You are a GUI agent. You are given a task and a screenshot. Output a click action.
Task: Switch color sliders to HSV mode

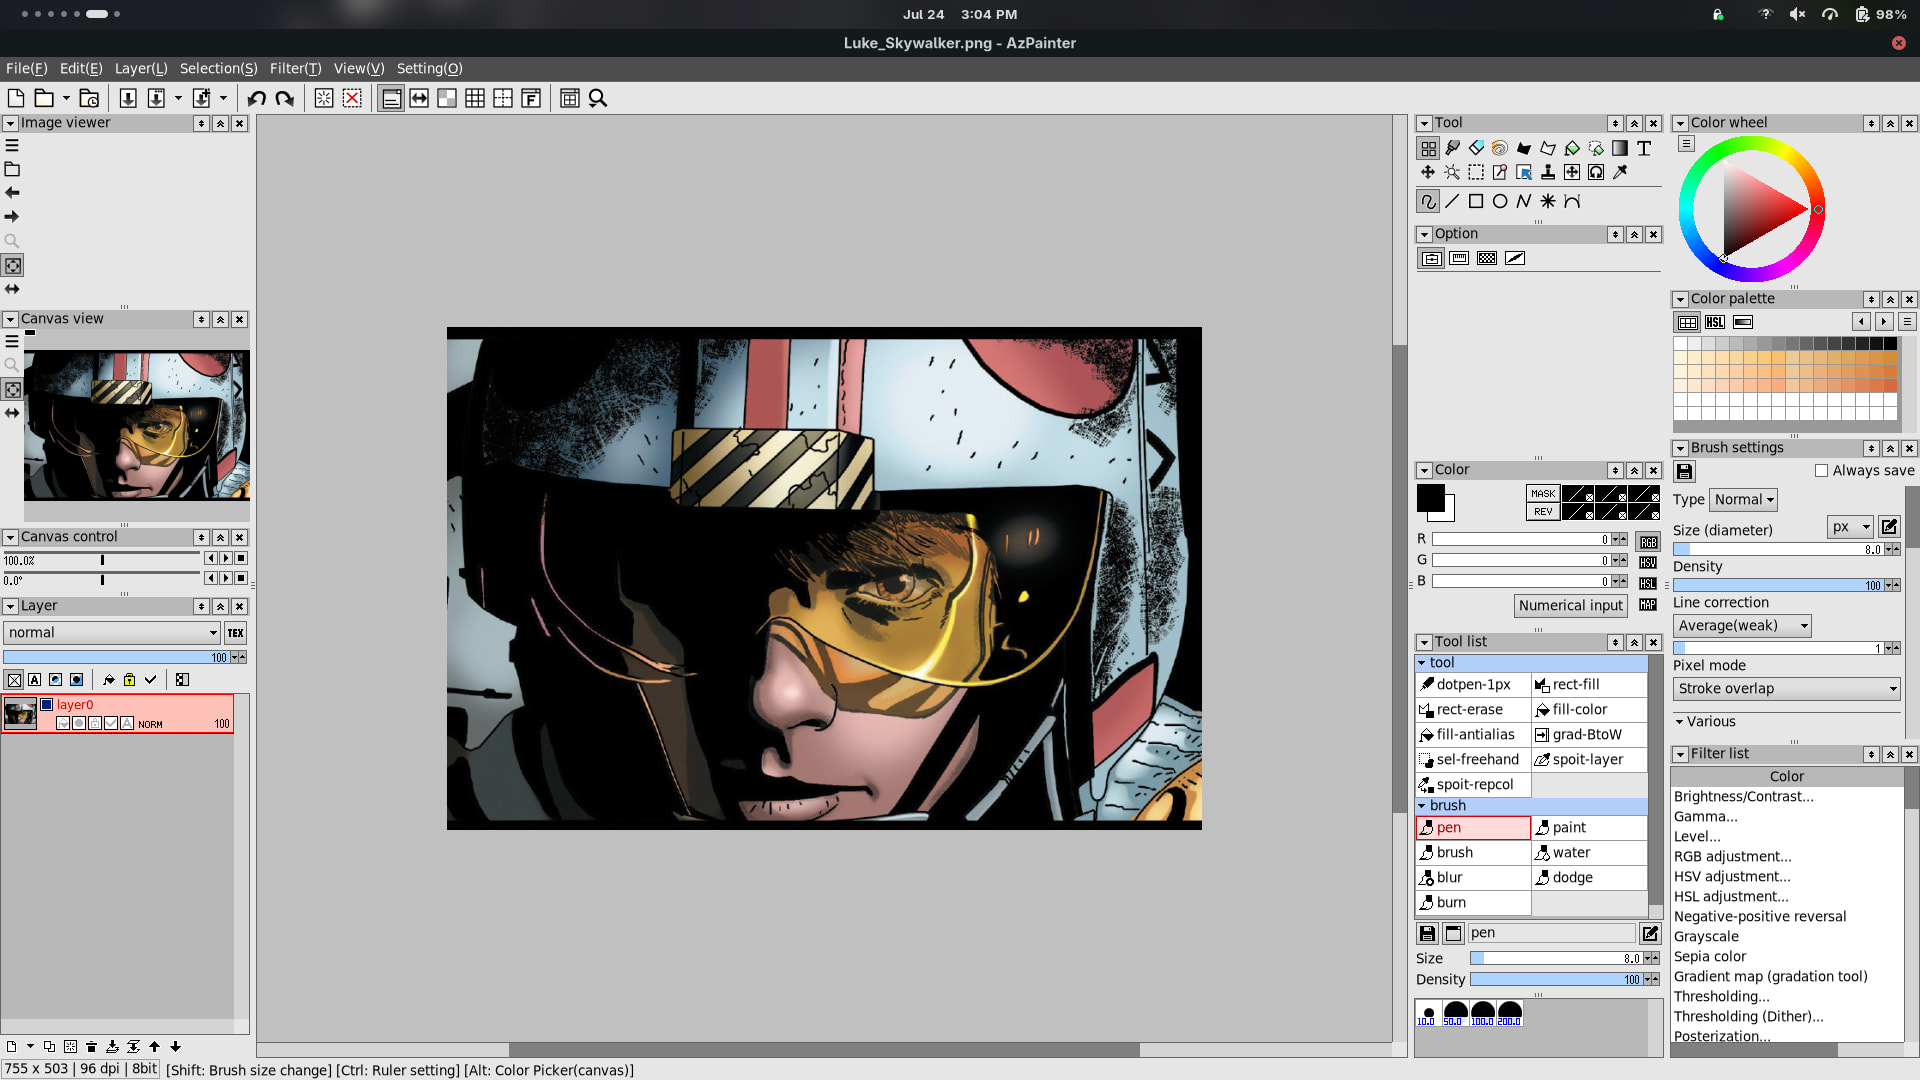pyautogui.click(x=1648, y=563)
